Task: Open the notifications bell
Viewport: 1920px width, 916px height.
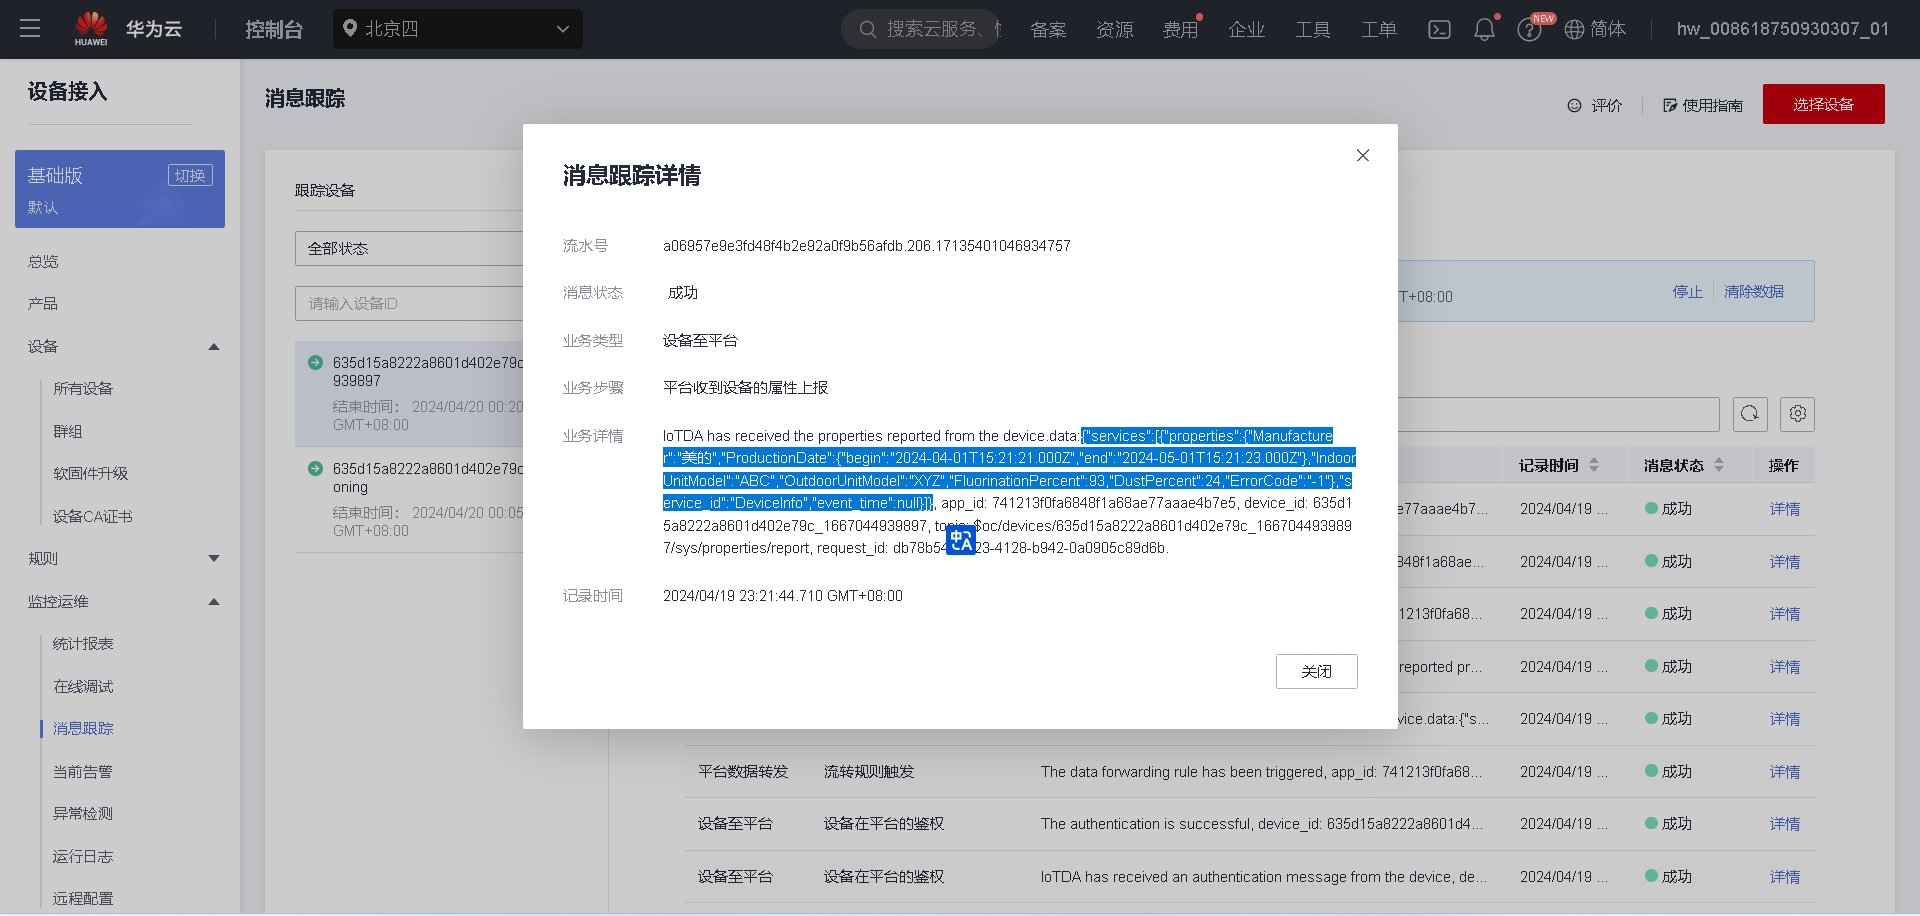Action: (1483, 29)
